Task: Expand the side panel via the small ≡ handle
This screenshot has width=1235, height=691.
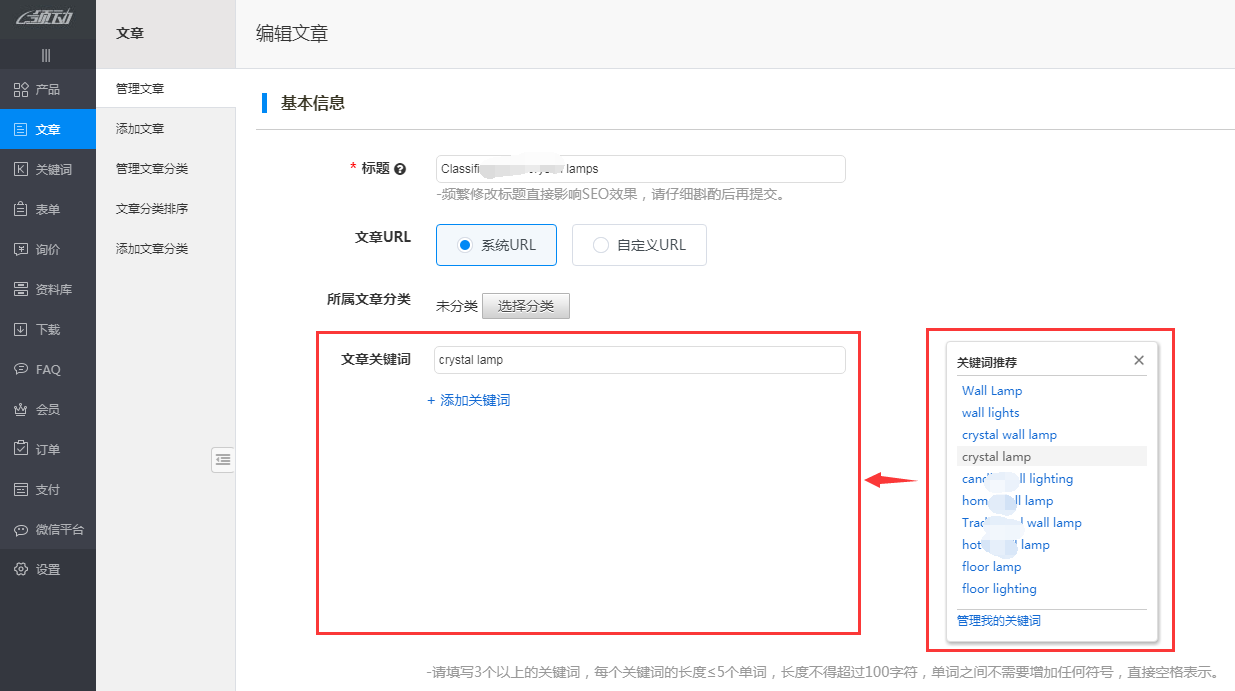Action: click(x=223, y=460)
